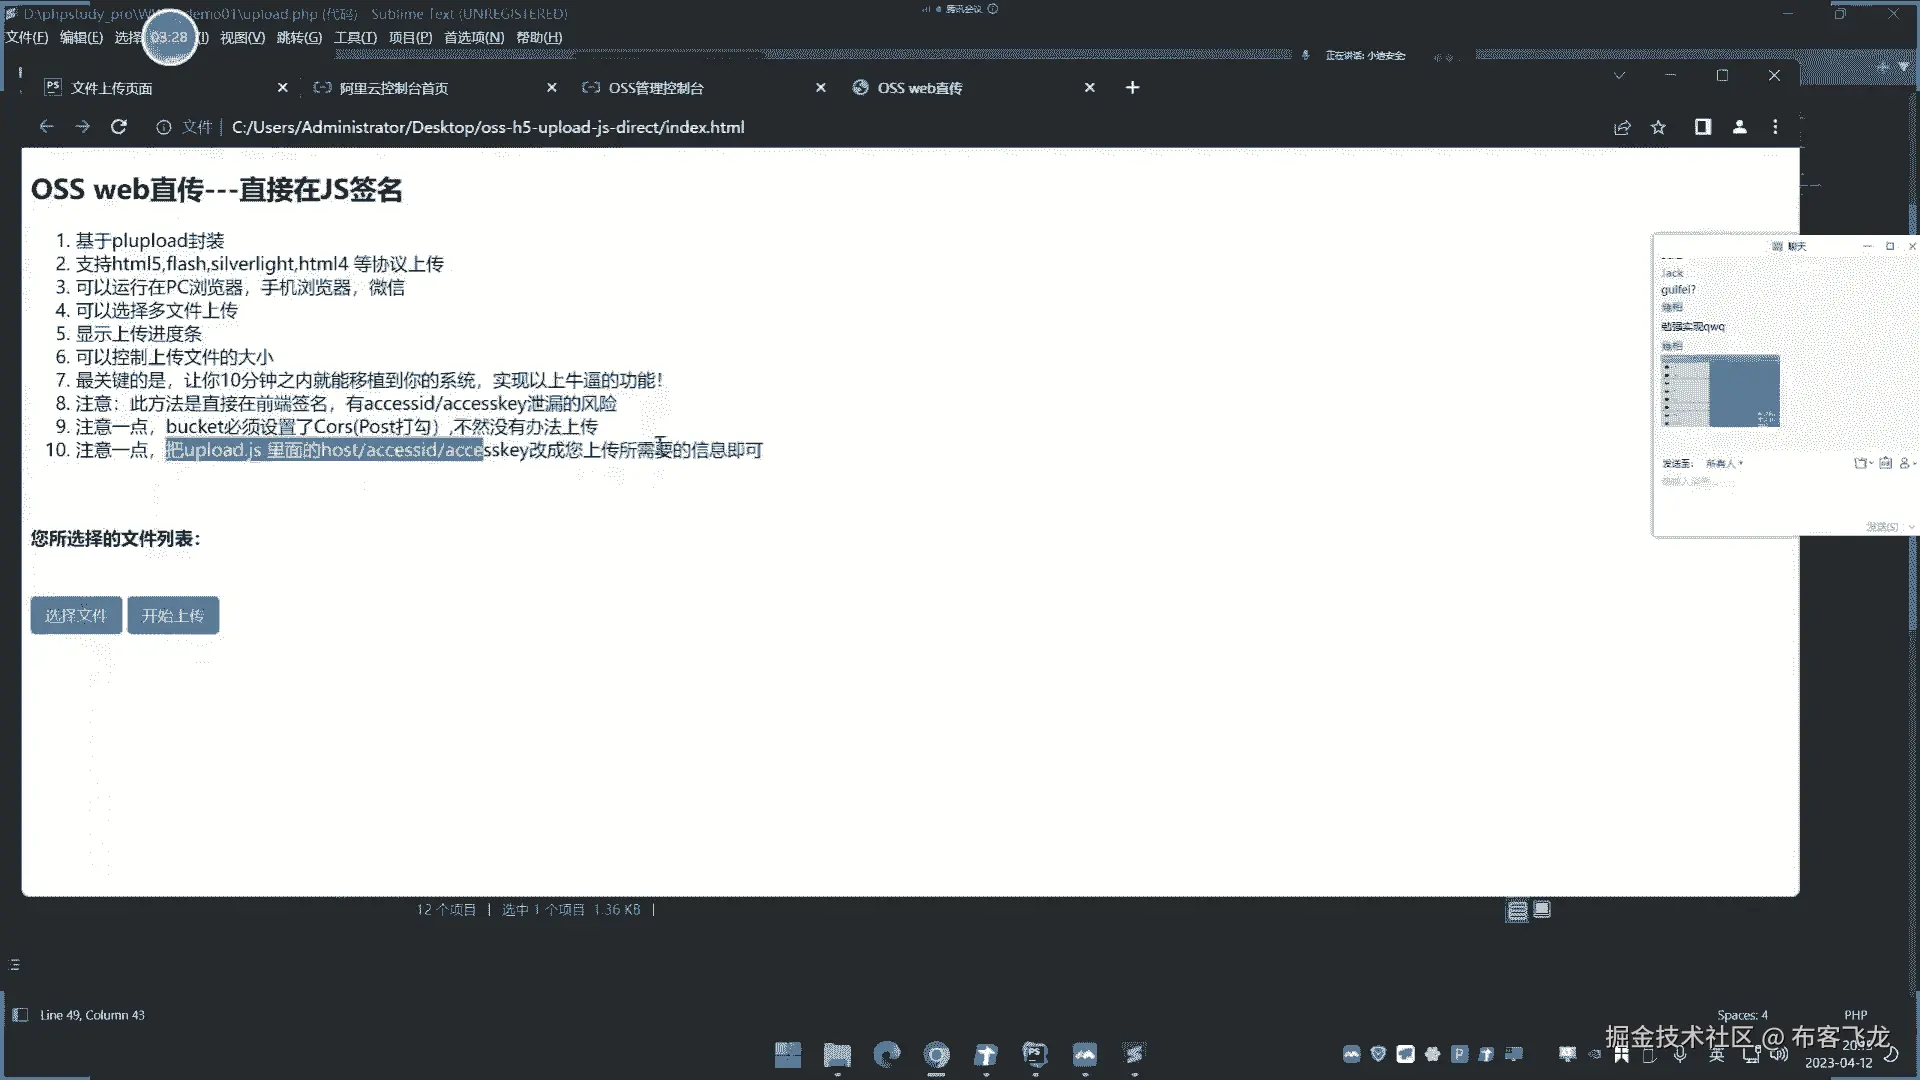Bookmark this page with the star icon
Screen dimensions: 1920x1080
pyautogui.click(x=1659, y=127)
